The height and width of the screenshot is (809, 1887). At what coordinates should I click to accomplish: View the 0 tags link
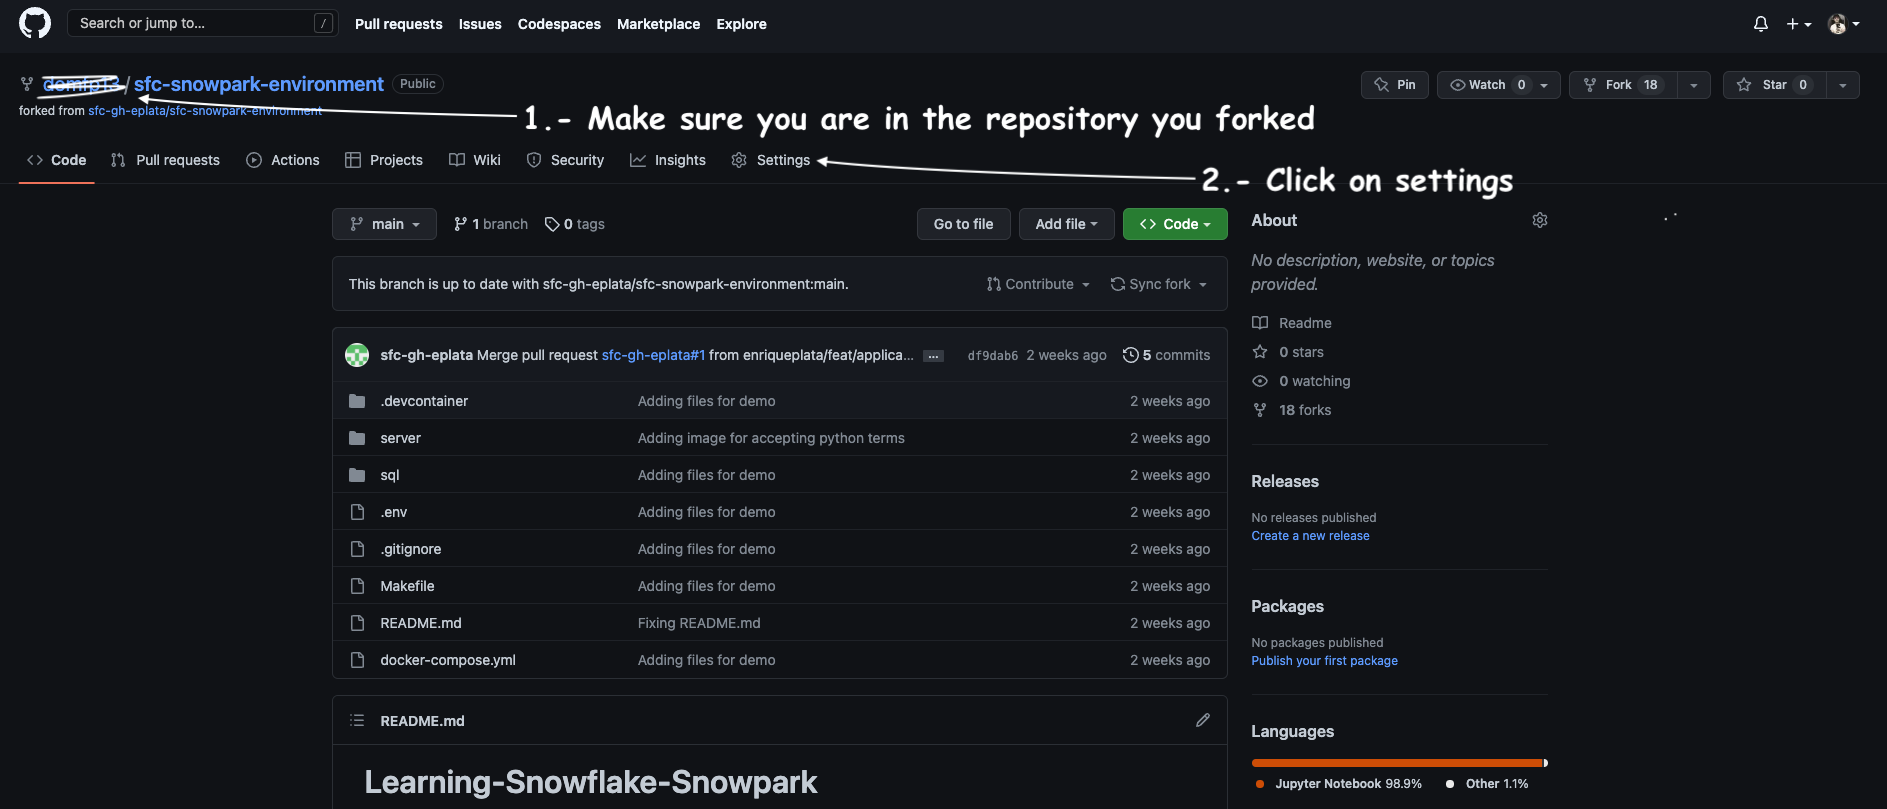(575, 224)
